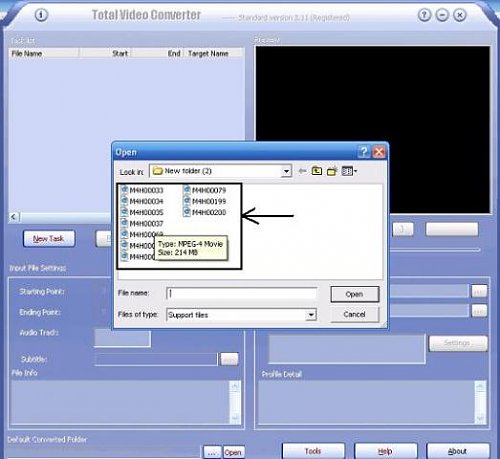Click the File Info scrollbar up arrow
Viewport: 500px width, 459px height.
pos(235,386)
